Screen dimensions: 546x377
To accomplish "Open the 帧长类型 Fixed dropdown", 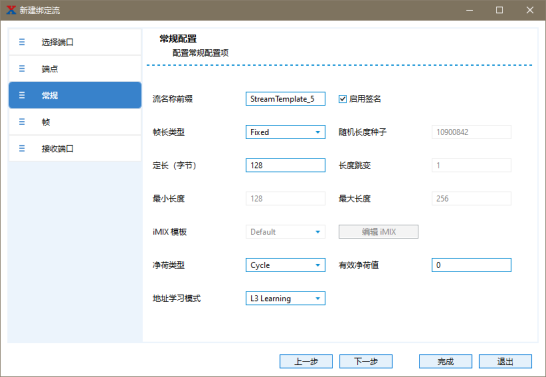I will pos(286,132).
